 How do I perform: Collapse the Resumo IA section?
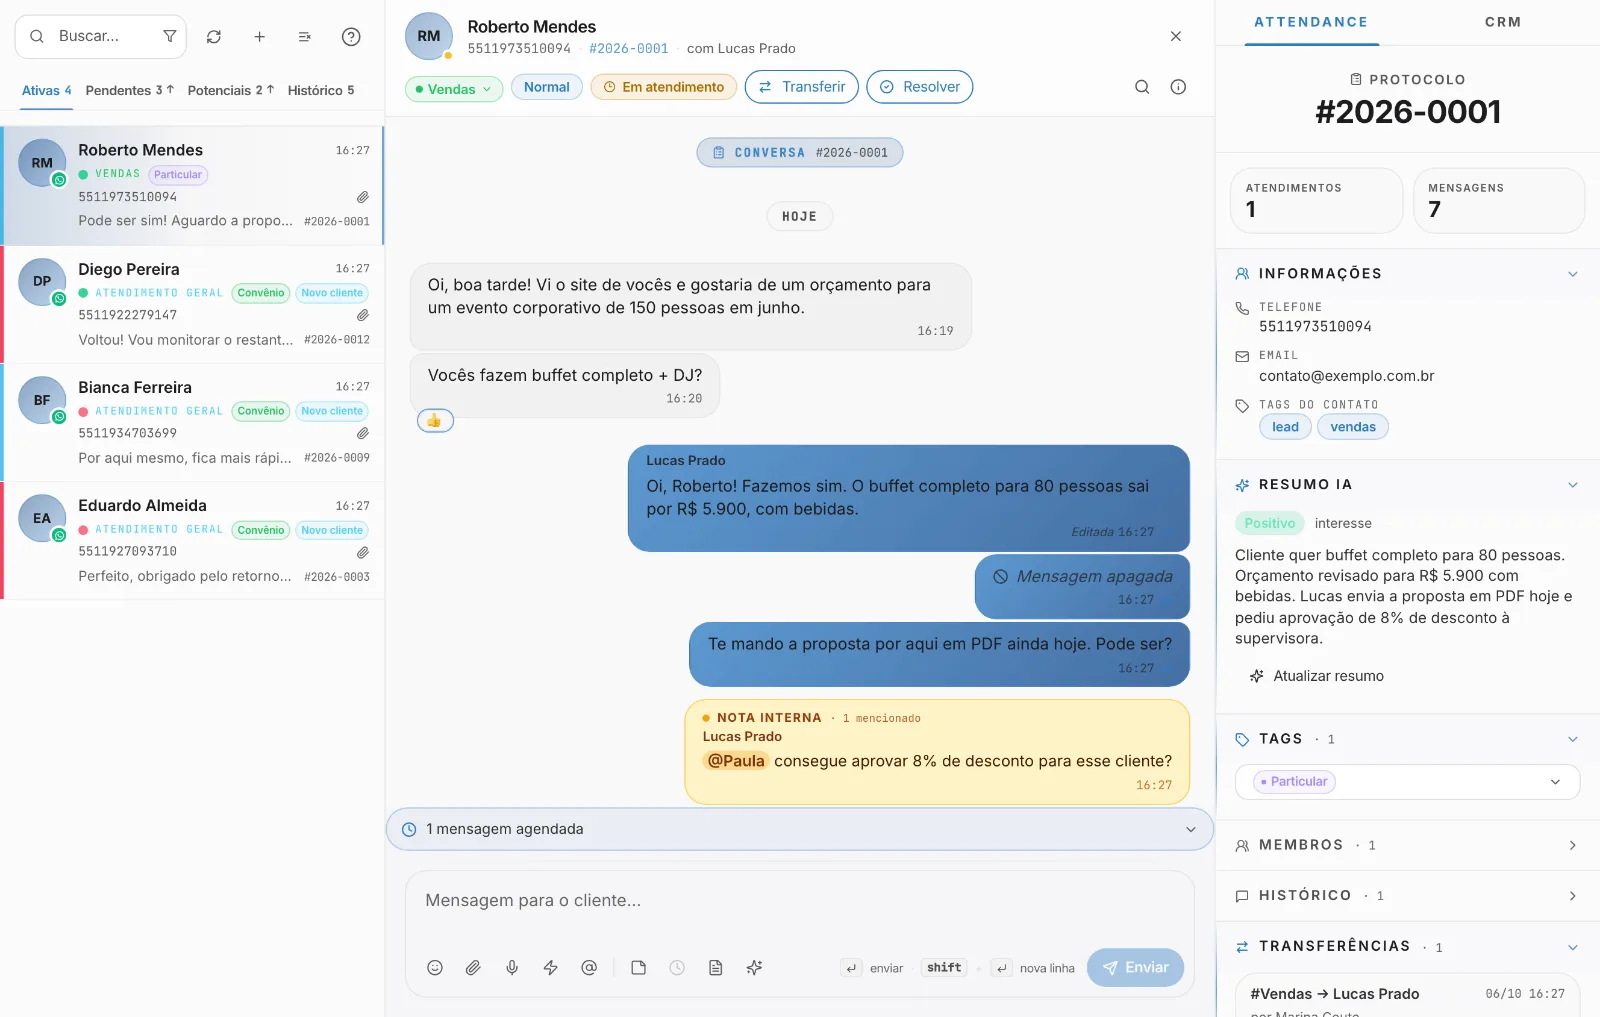tap(1573, 485)
